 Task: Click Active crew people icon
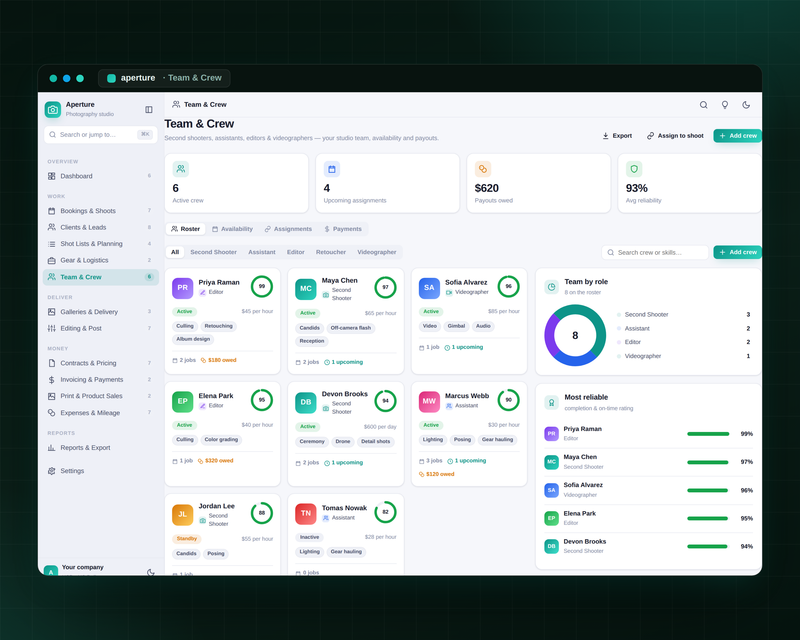click(181, 168)
